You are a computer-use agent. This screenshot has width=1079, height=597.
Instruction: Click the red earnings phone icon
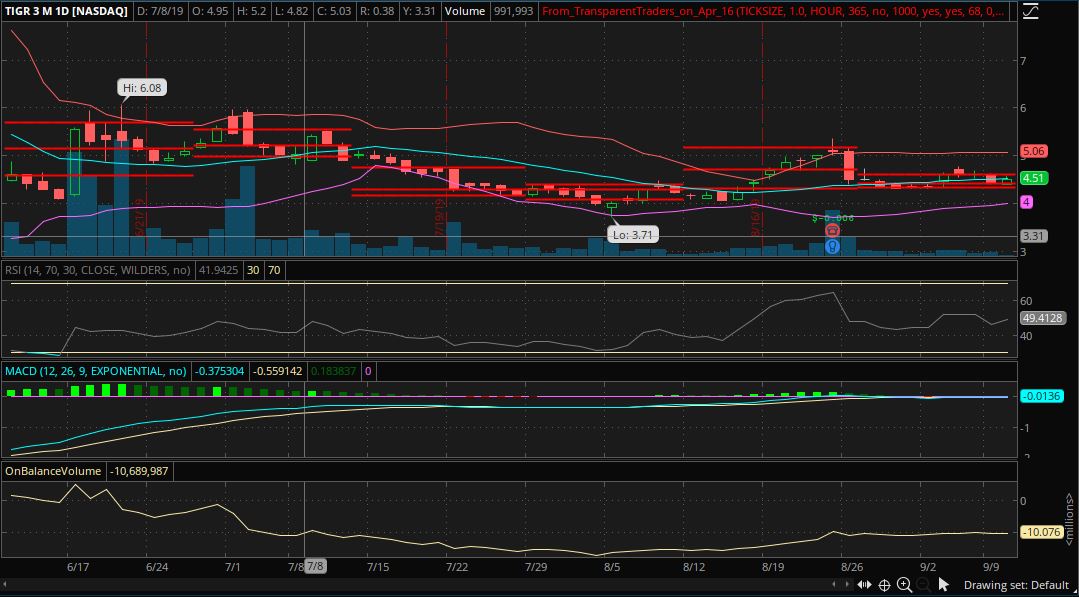click(832, 230)
